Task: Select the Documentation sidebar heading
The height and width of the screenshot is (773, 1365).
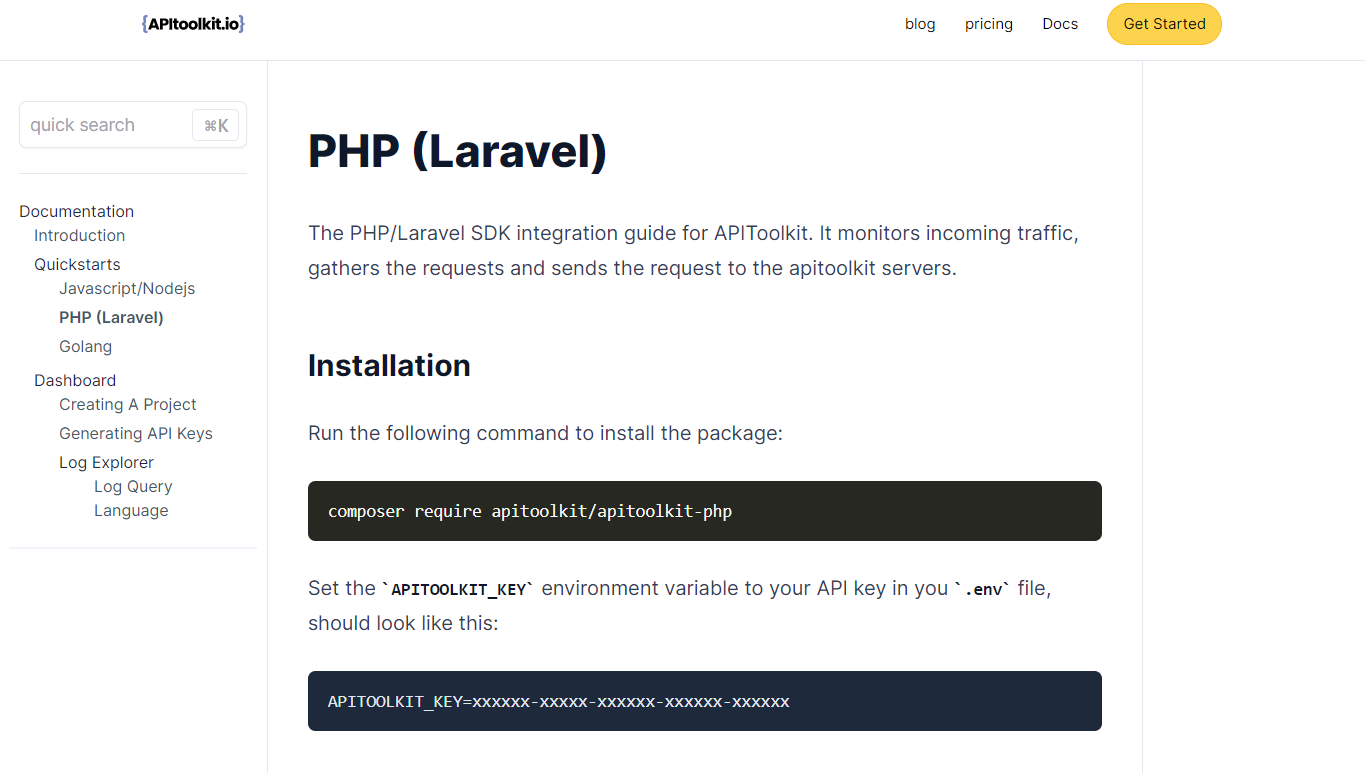Action: [76, 211]
